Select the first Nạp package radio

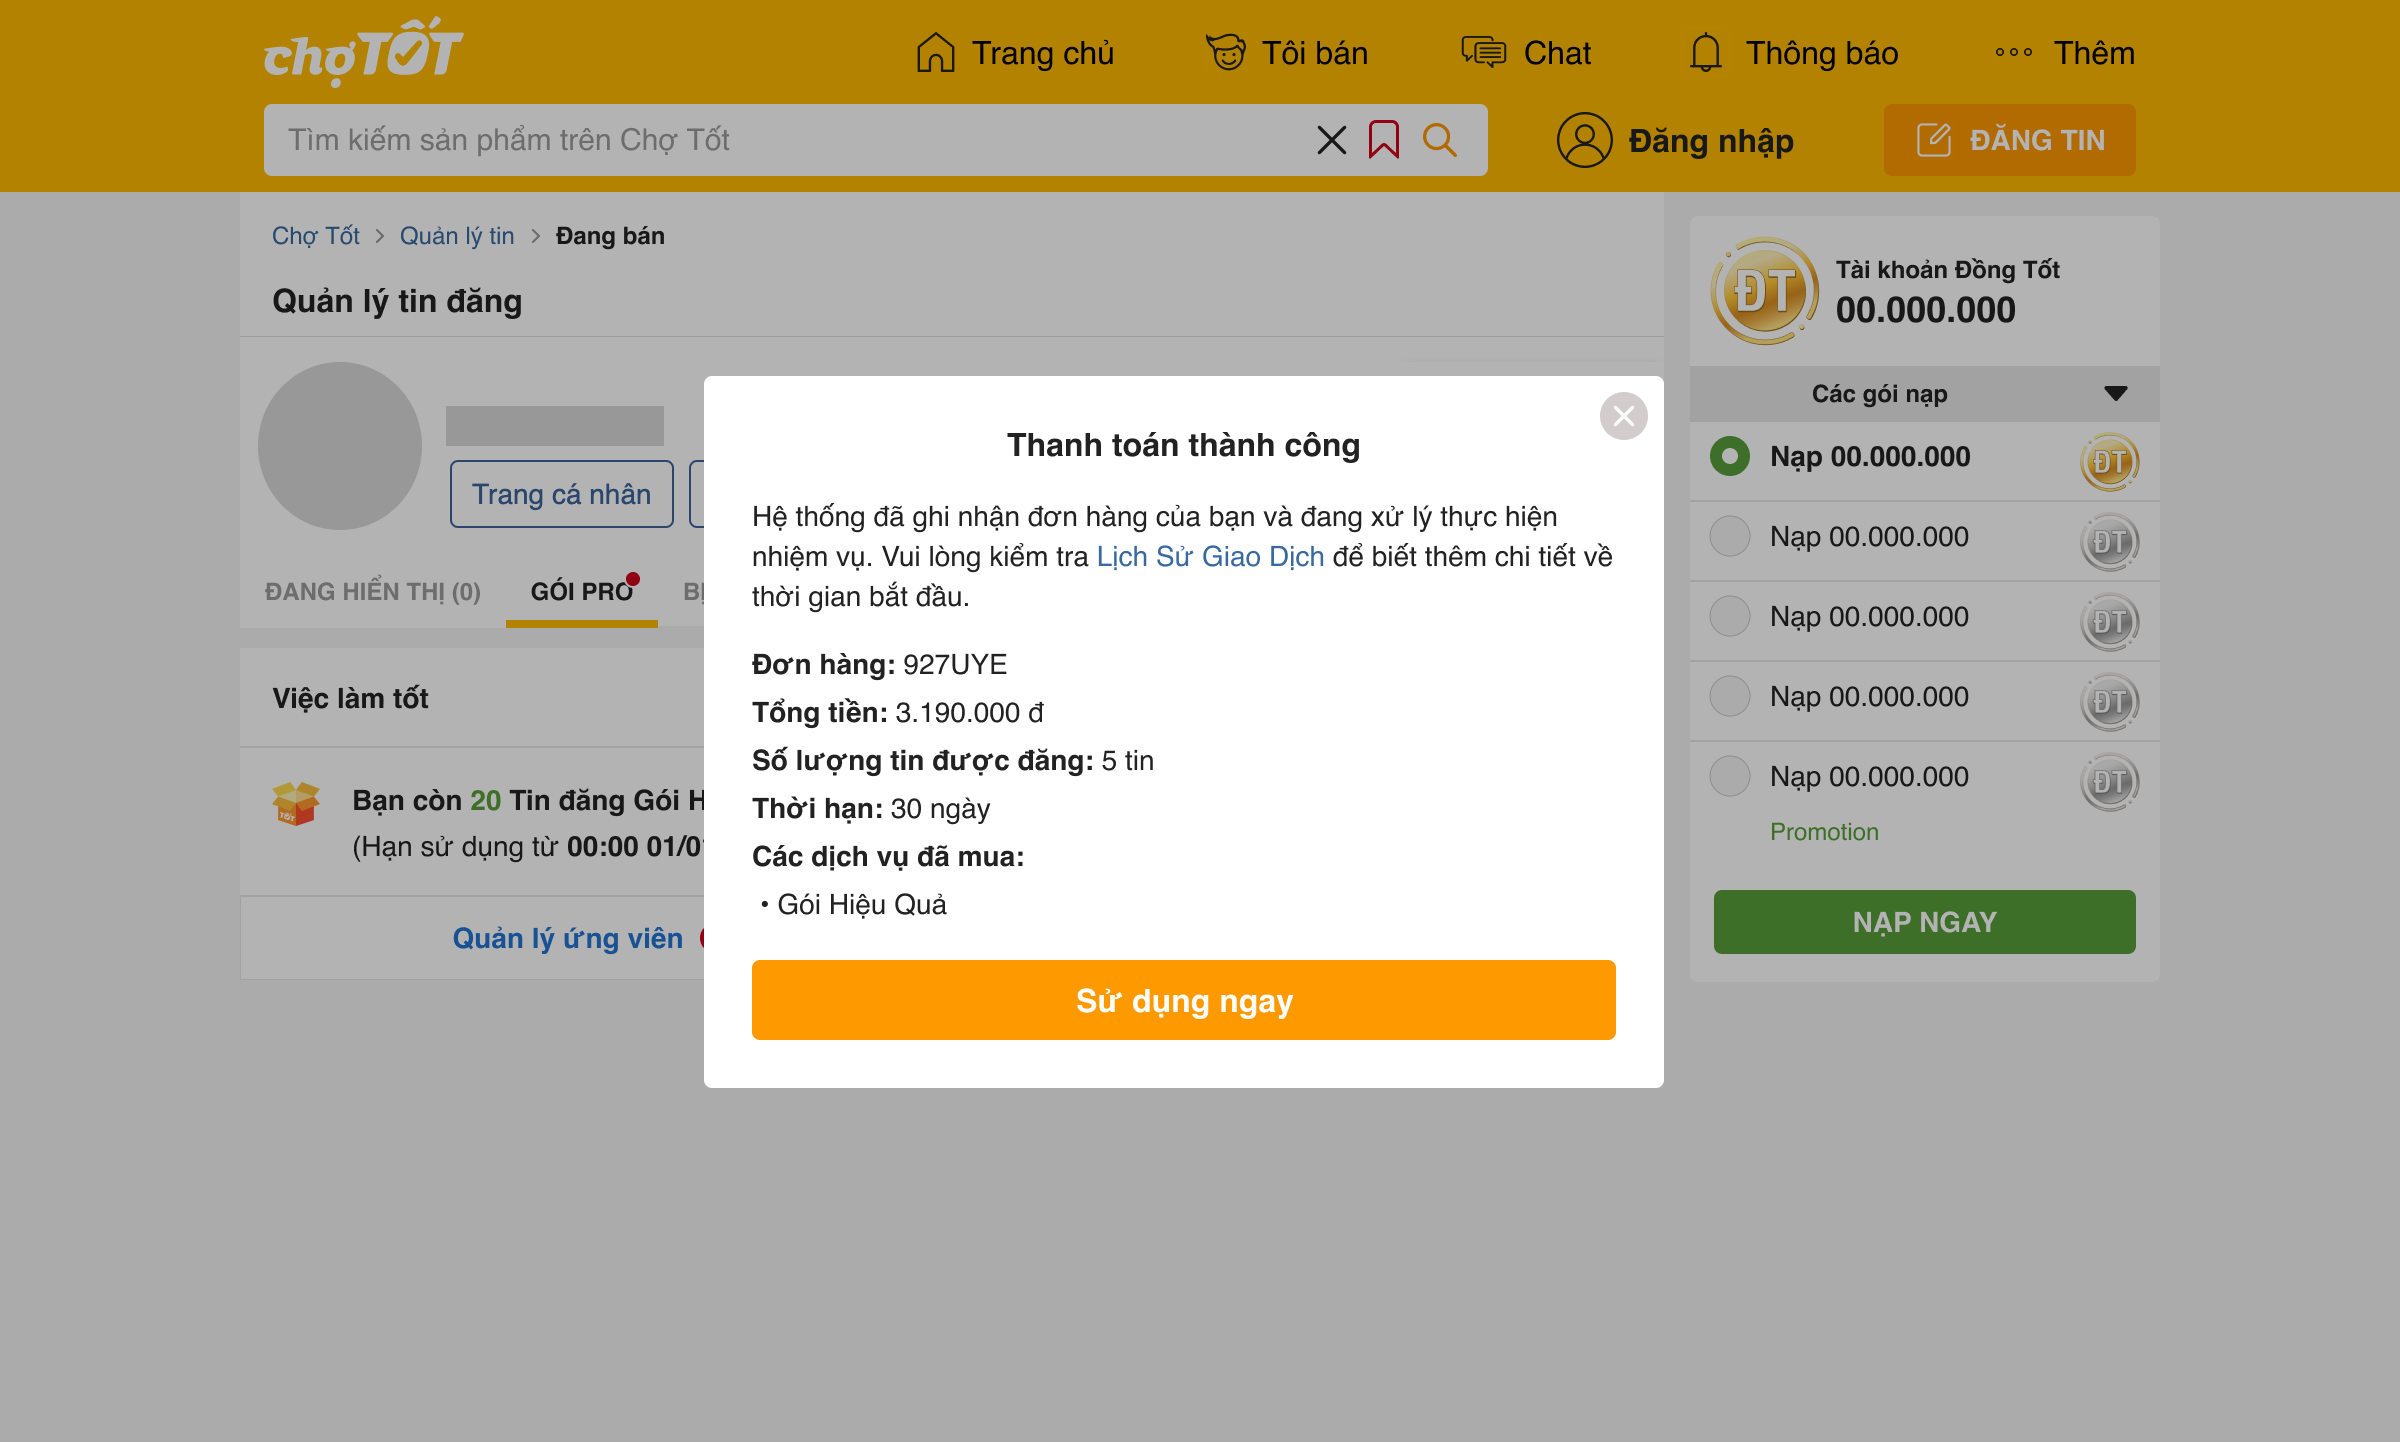1729,457
